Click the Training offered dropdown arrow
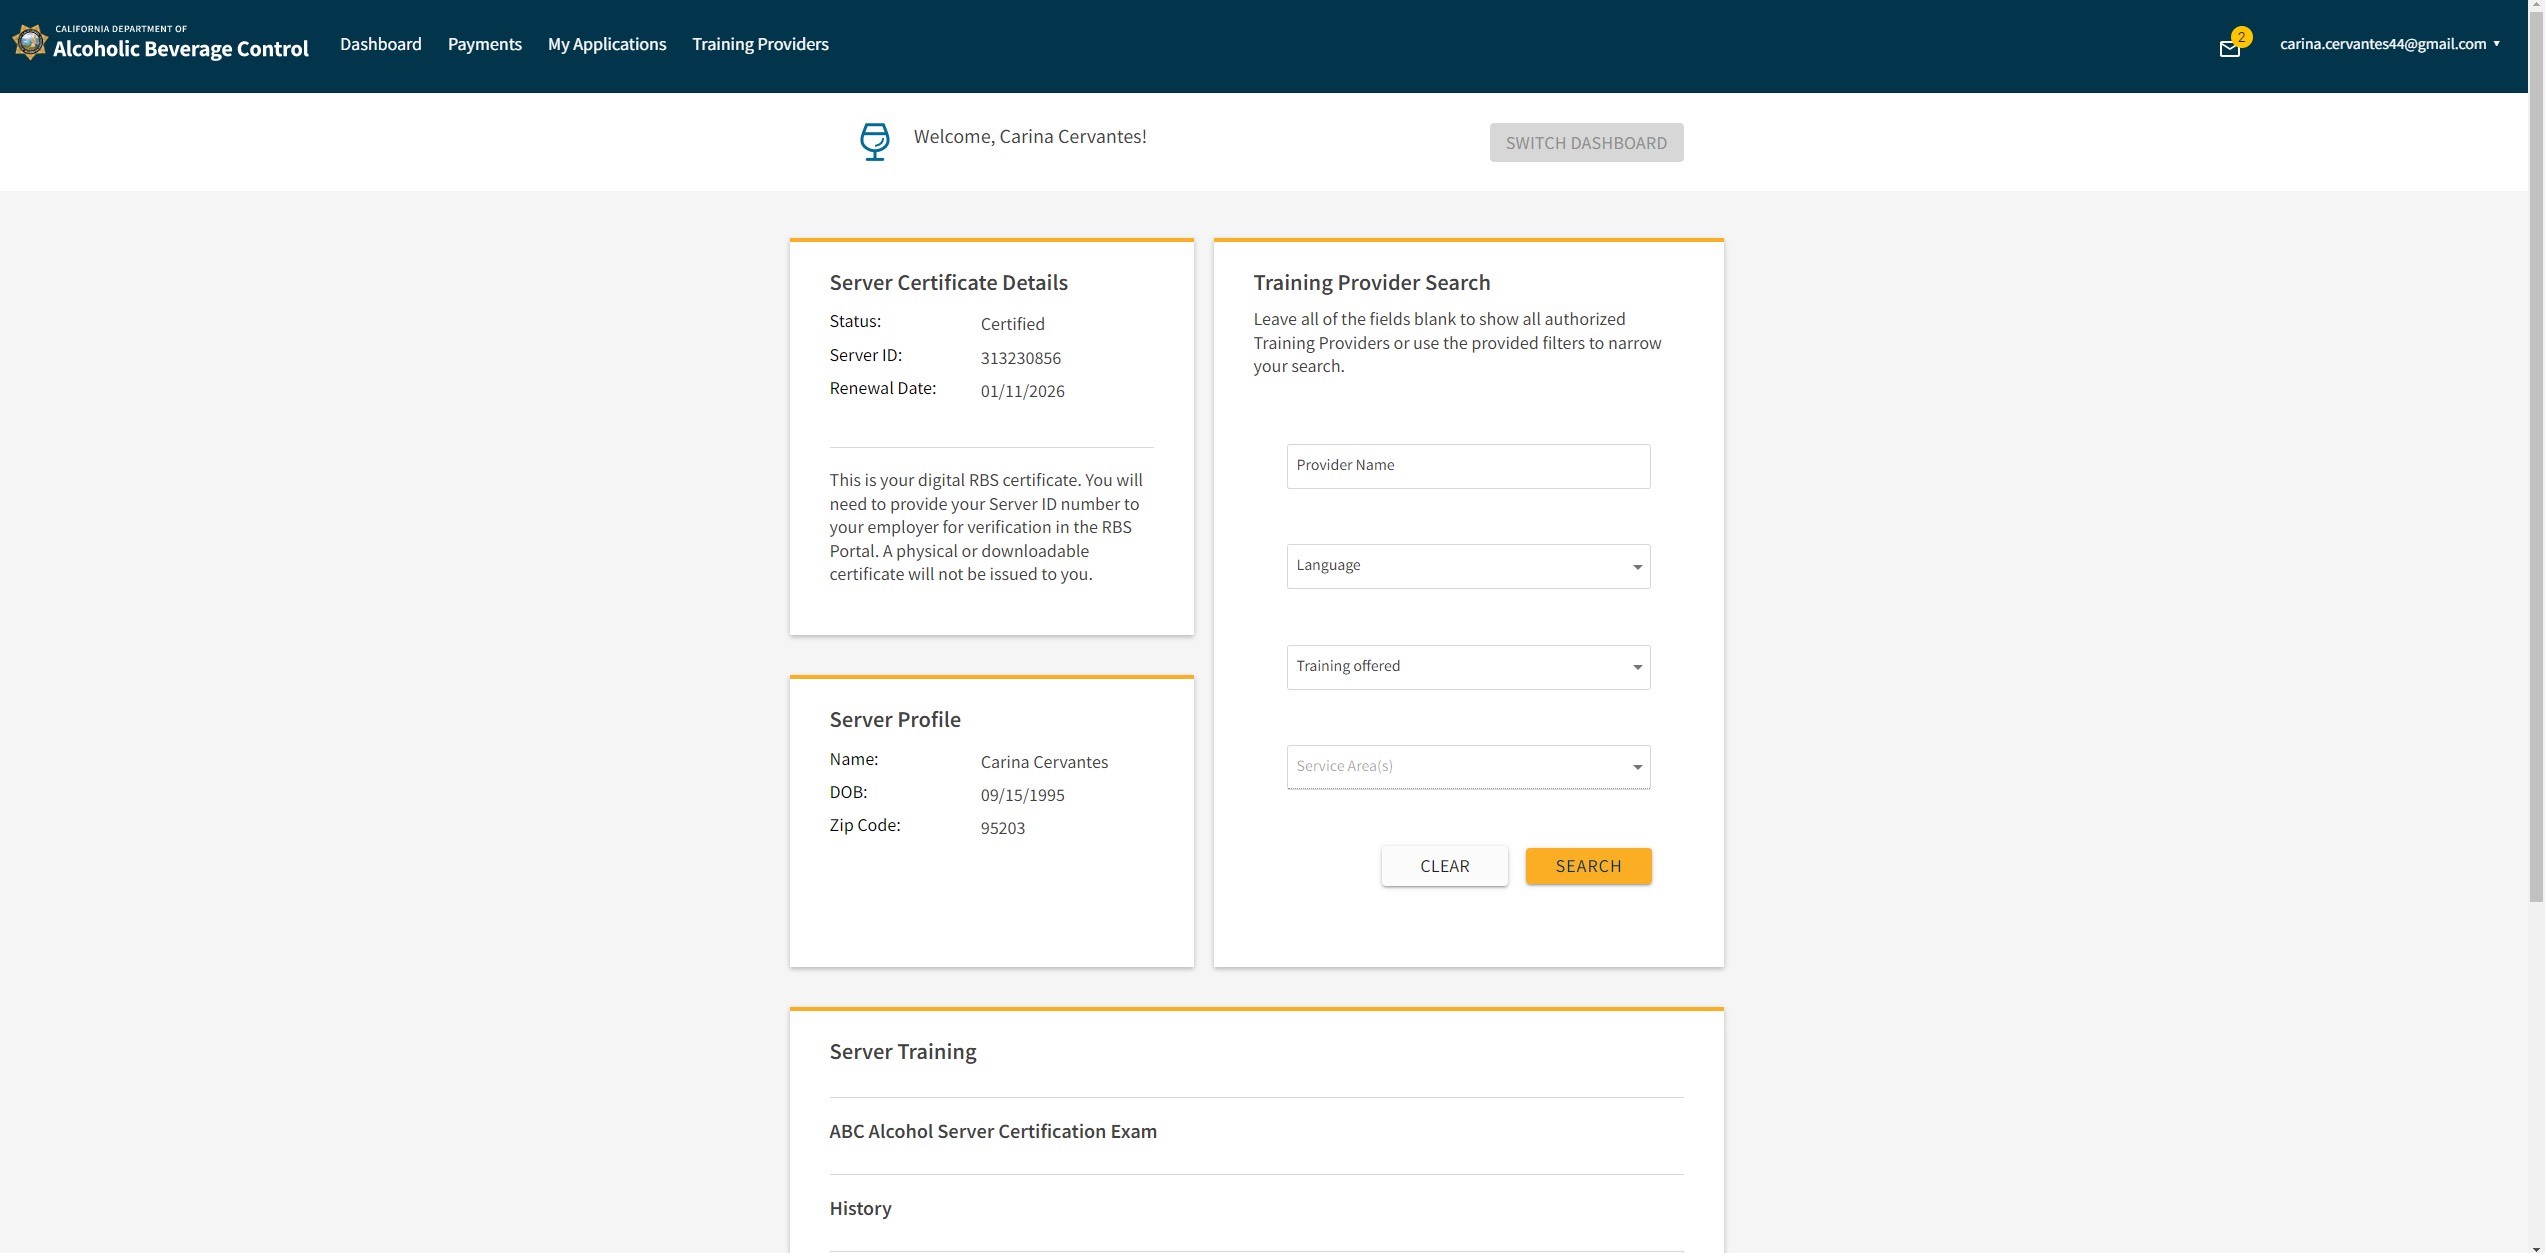The height and width of the screenshot is (1253, 2545). click(1637, 667)
